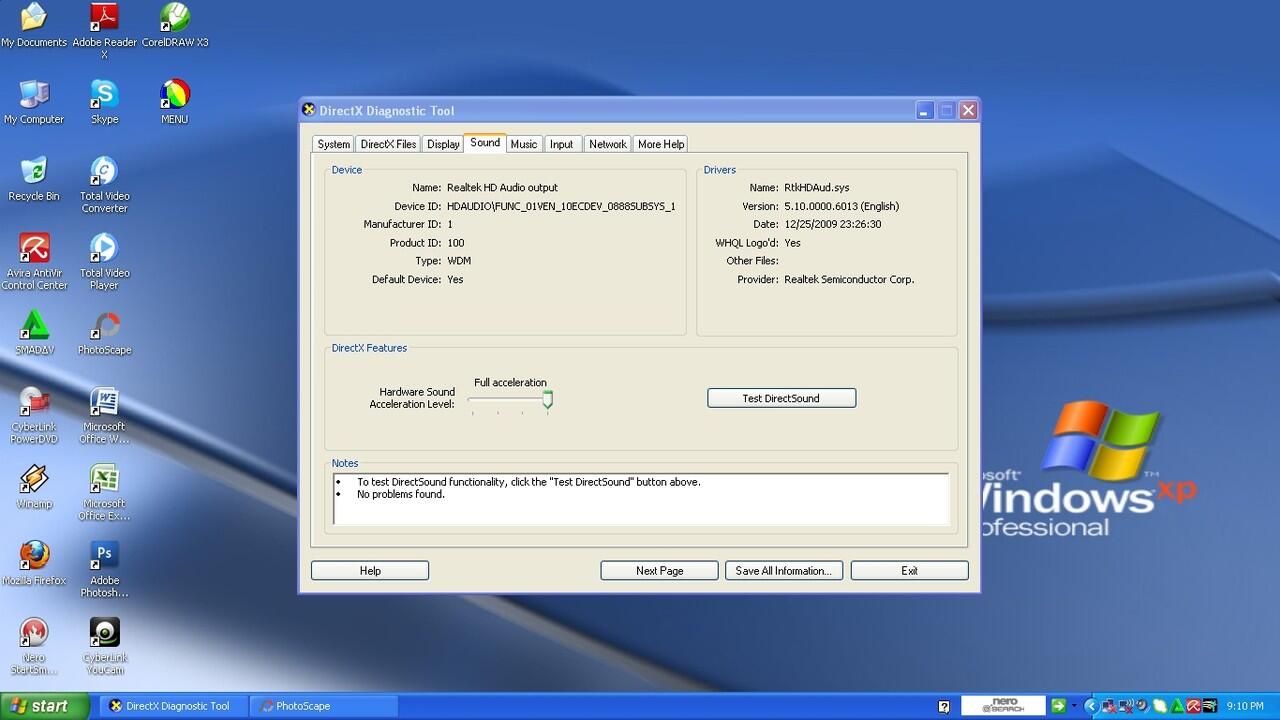Click the Test DirectSound button
The width and height of the screenshot is (1280, 720).
[781, 398]
